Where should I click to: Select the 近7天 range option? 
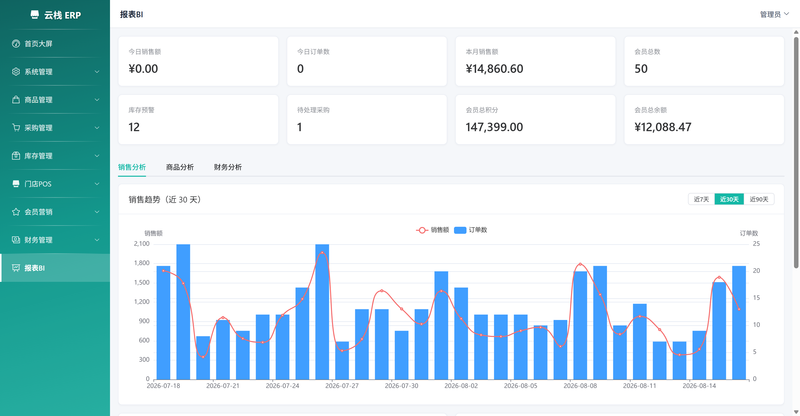pyautogui.click(x=701, y=199)
